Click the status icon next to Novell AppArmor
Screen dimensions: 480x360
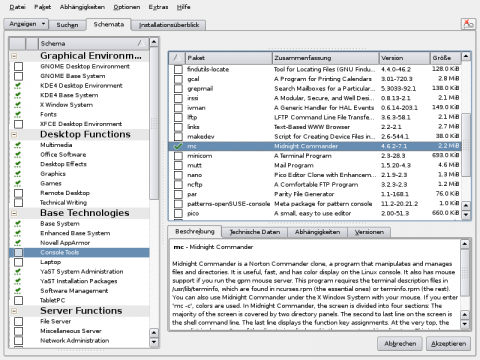[x=18, y=243]
